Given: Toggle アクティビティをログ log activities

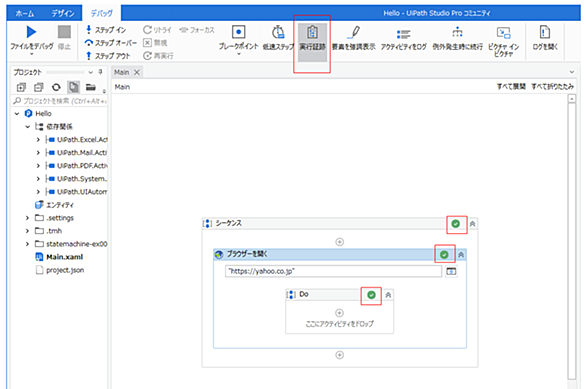Looking at the screenshot, I should 404,38.
